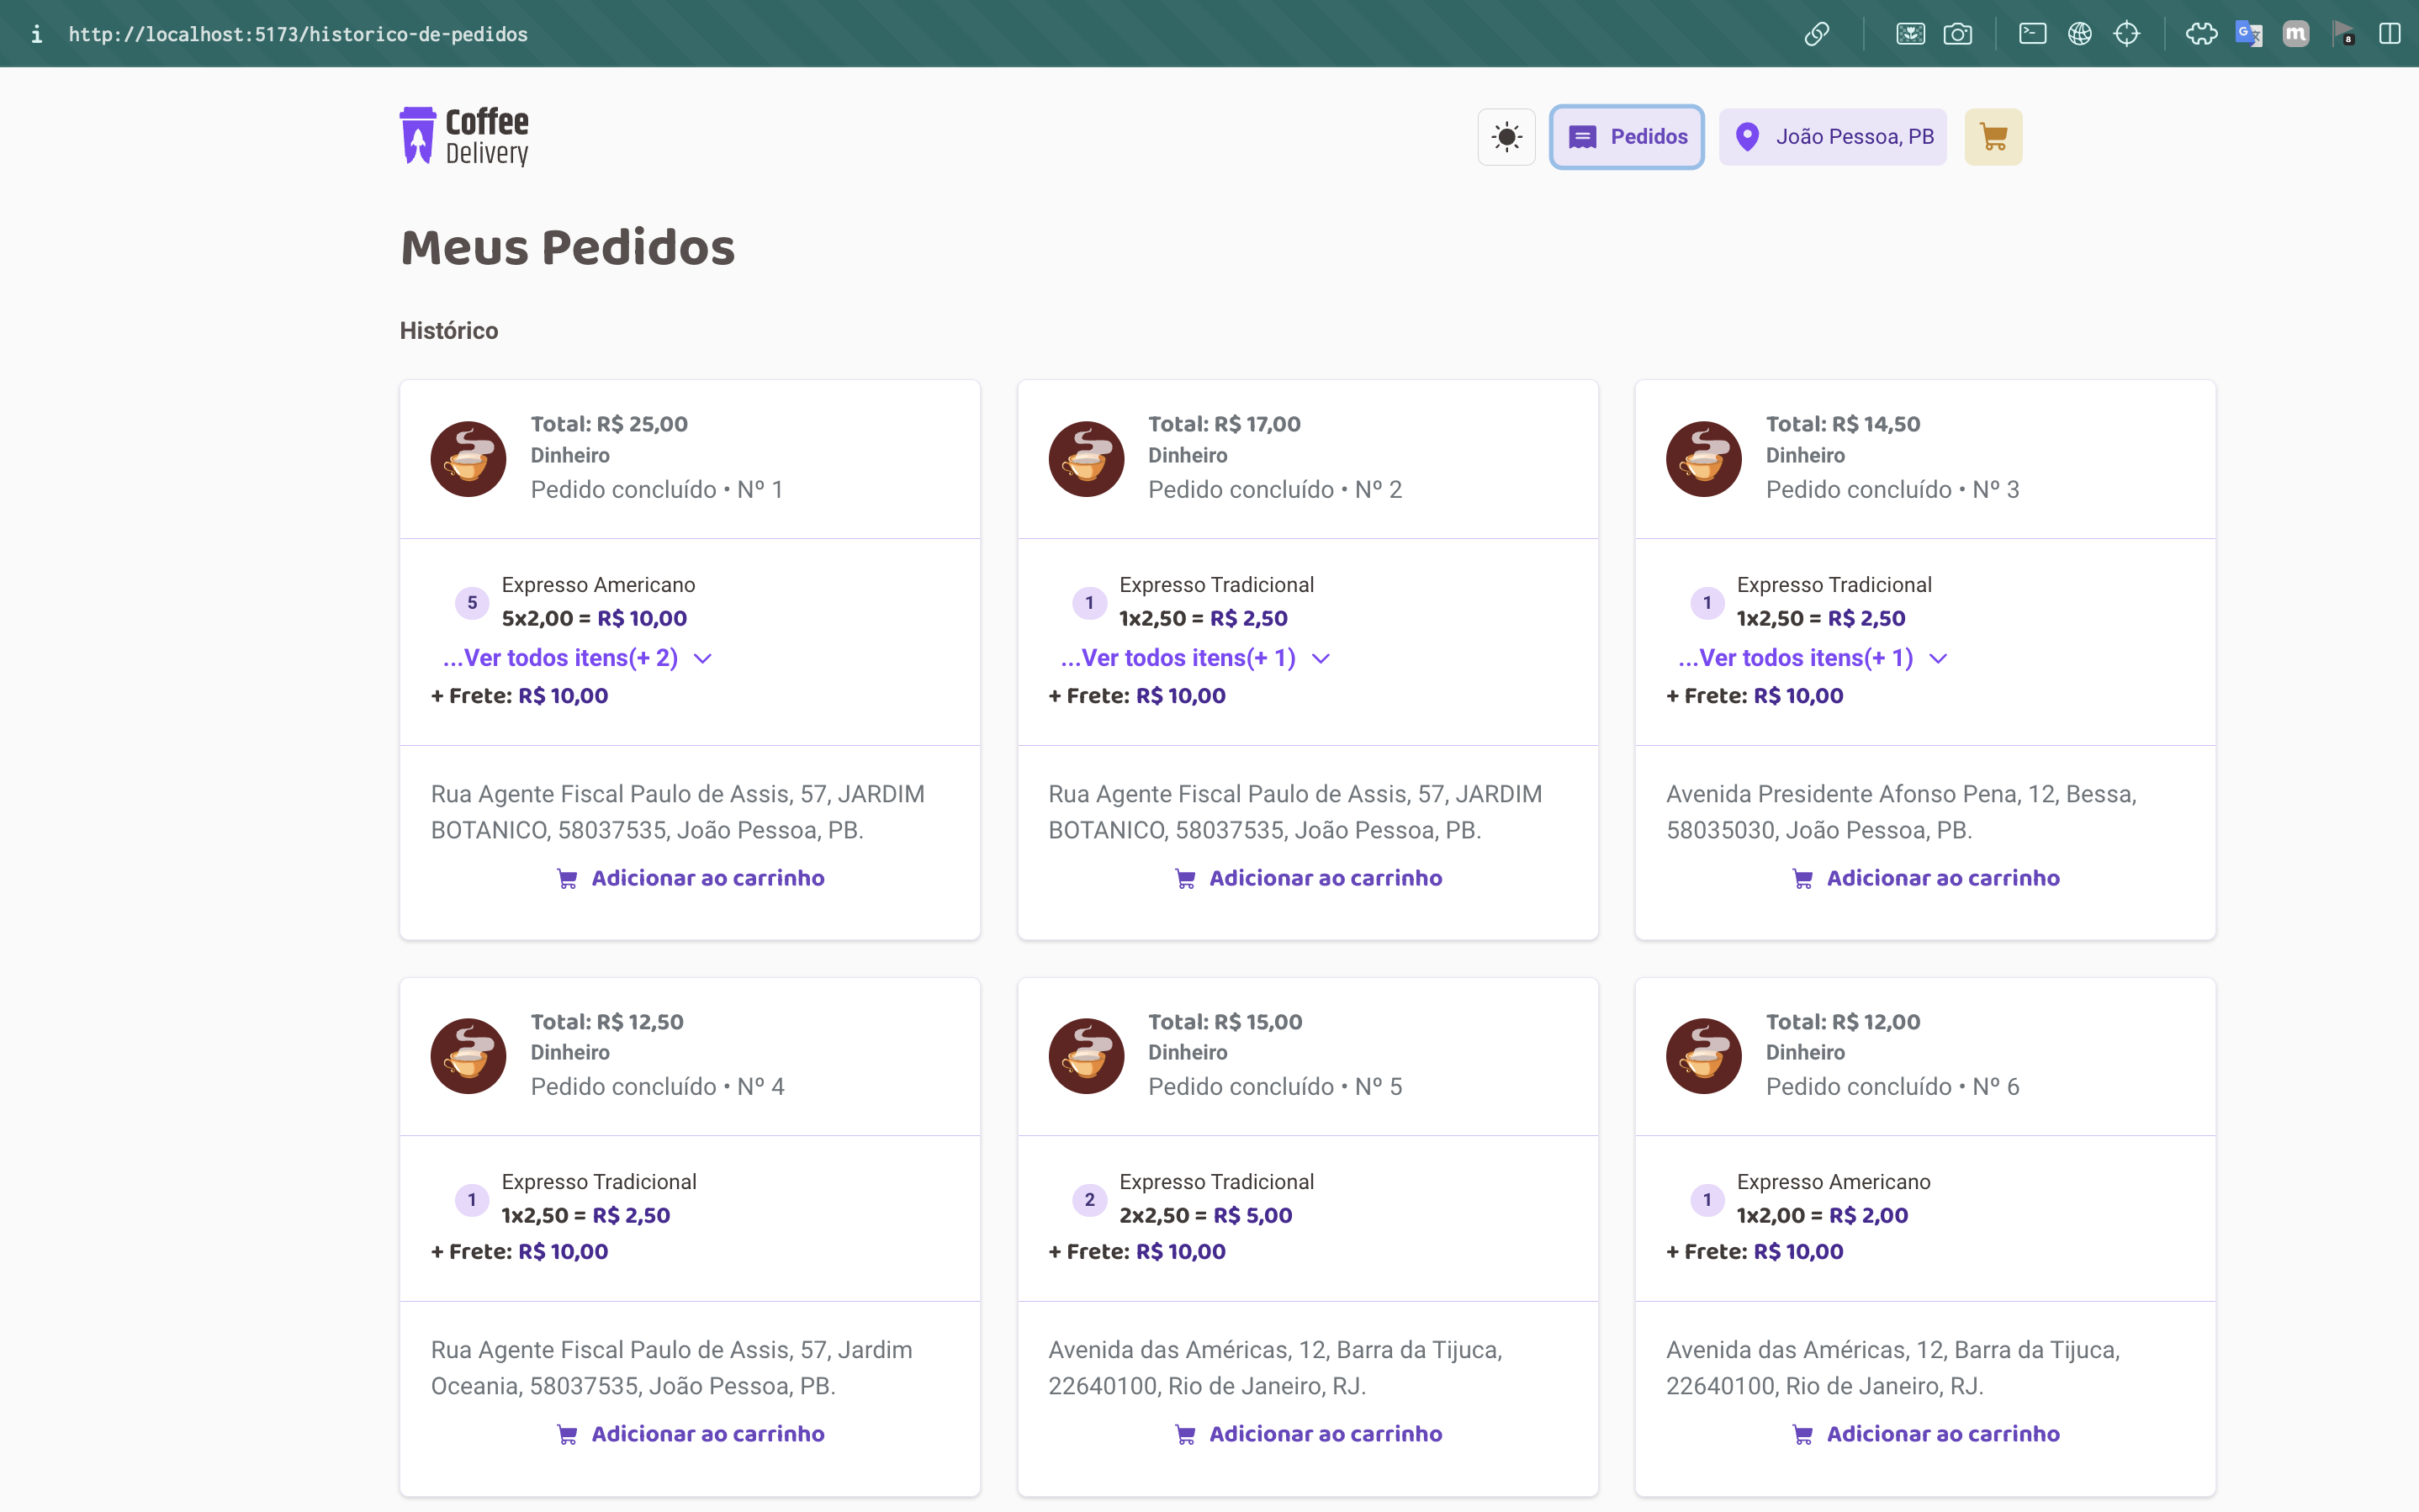Toggle the split sidebar panel icon
Viewport: 2419px width, 1512px height.
click(2389, 34)
